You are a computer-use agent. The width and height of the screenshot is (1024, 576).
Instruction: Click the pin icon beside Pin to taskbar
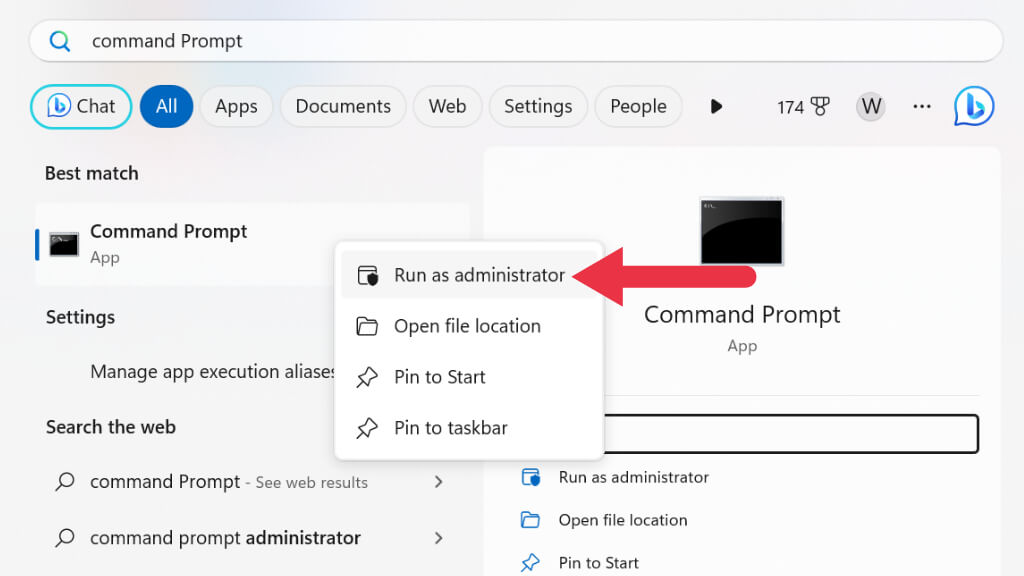tap(367, 428)
